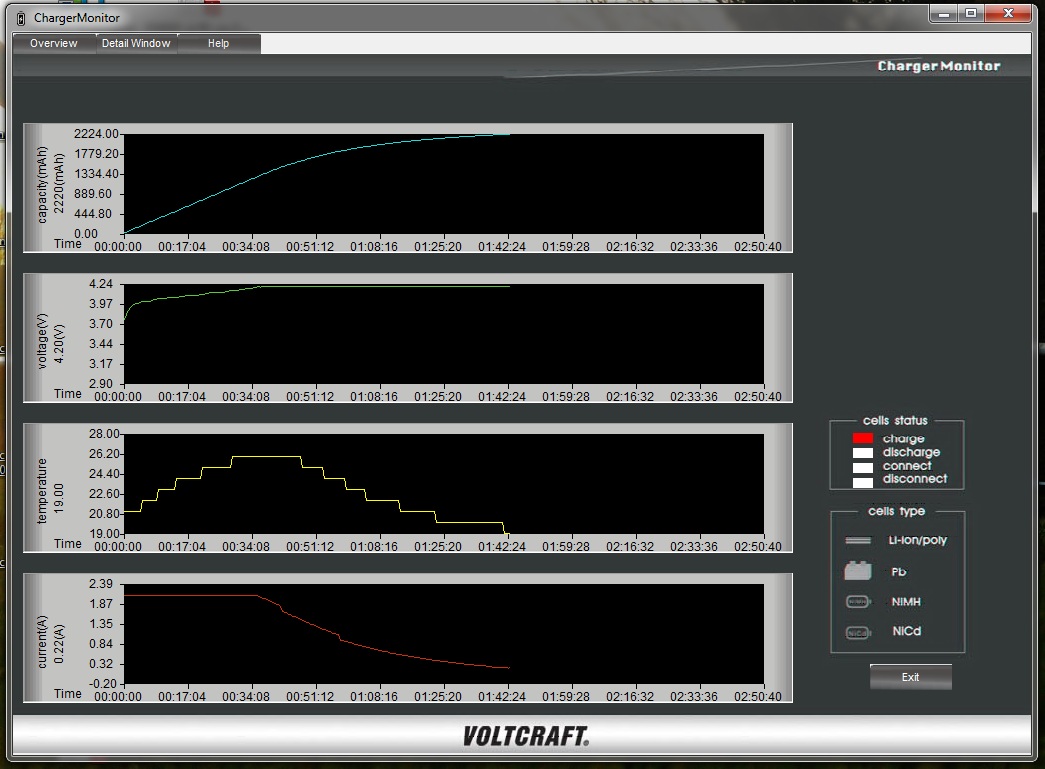The image size is (1045, 769).
Task: Choose the NiCd cell icon
Action: coord(858,632)
